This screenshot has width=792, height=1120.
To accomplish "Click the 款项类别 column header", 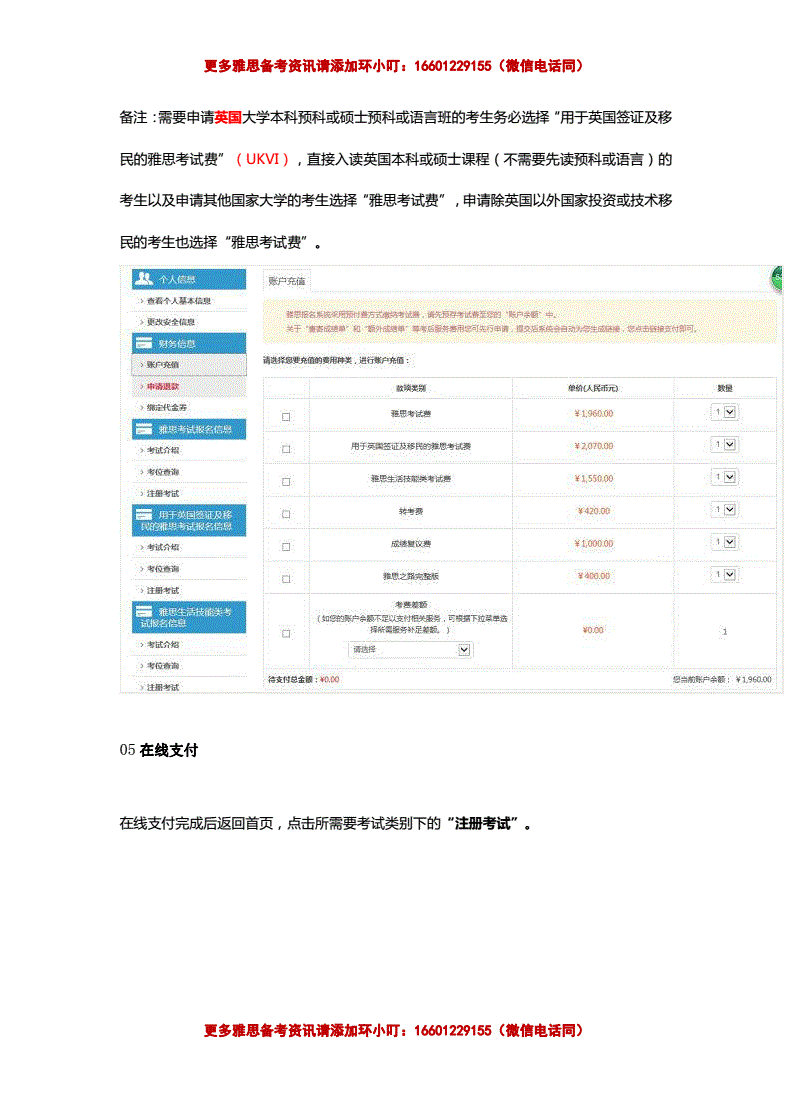I will point(411,389).
